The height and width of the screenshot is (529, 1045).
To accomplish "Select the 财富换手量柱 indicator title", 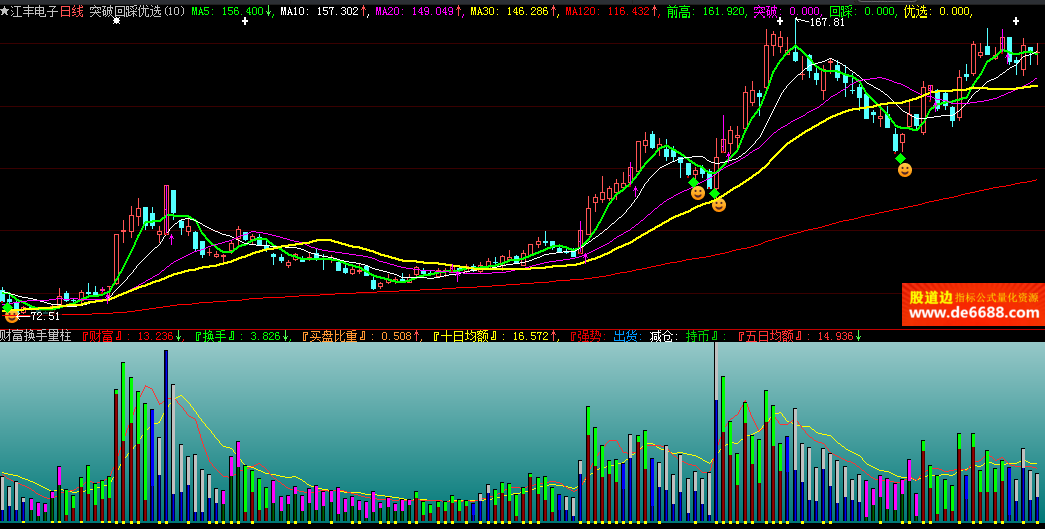I will coord(36,336).
